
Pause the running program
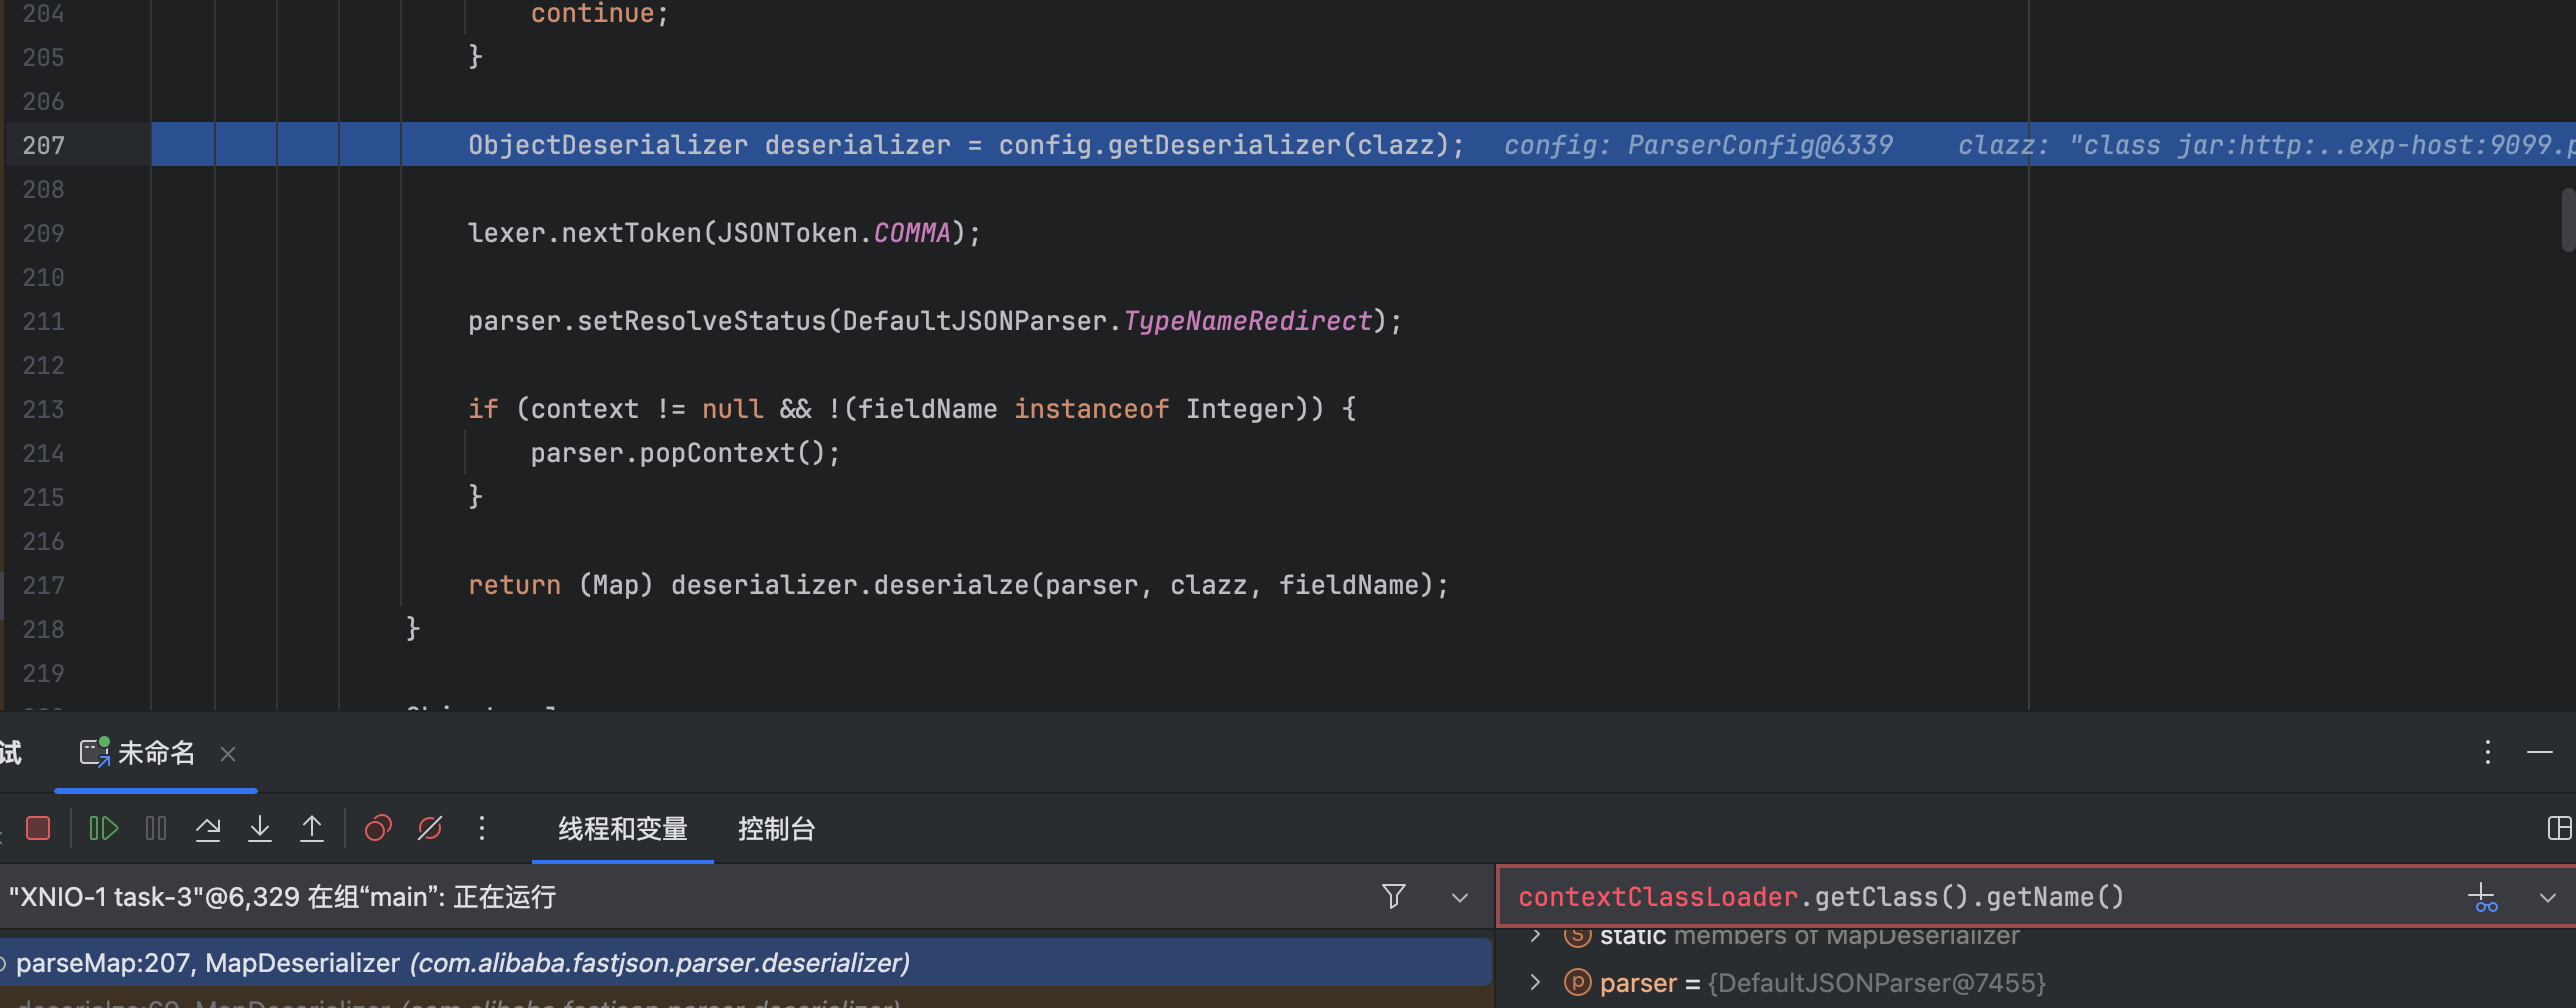point(156,828)
